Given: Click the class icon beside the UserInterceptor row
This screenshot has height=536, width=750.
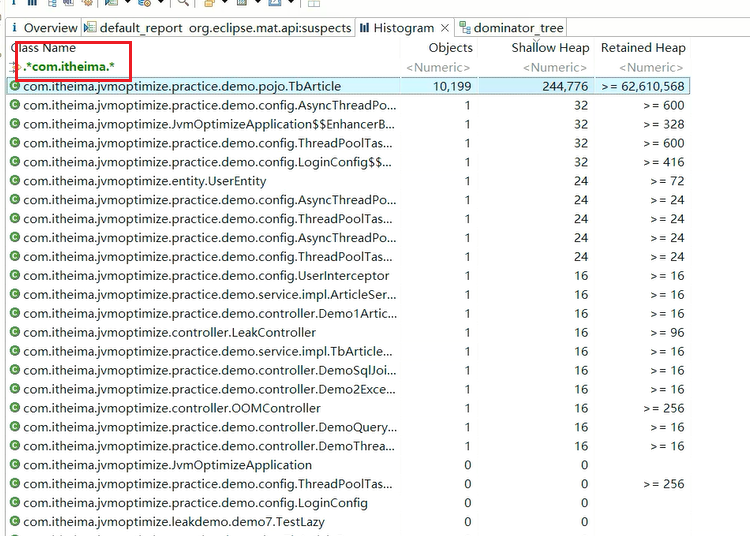Looking at the screenshot, I should 14,276.
